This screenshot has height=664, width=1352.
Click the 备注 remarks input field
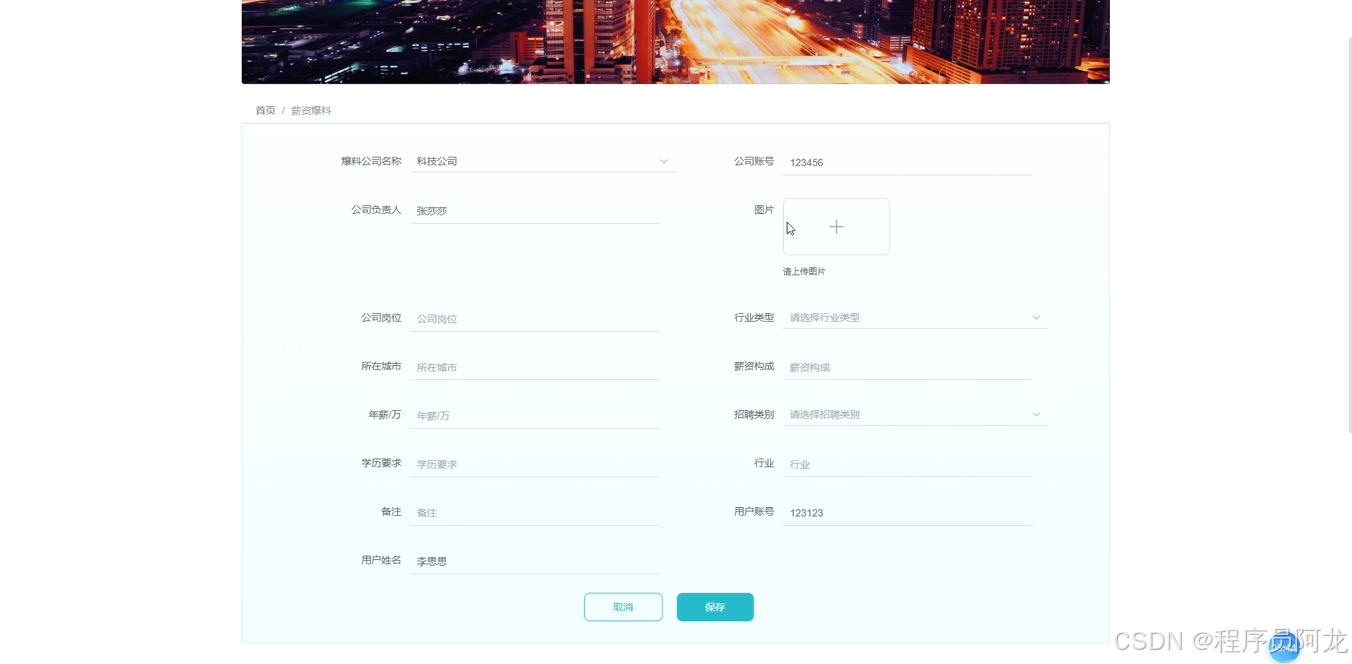[x=535, y=512]
